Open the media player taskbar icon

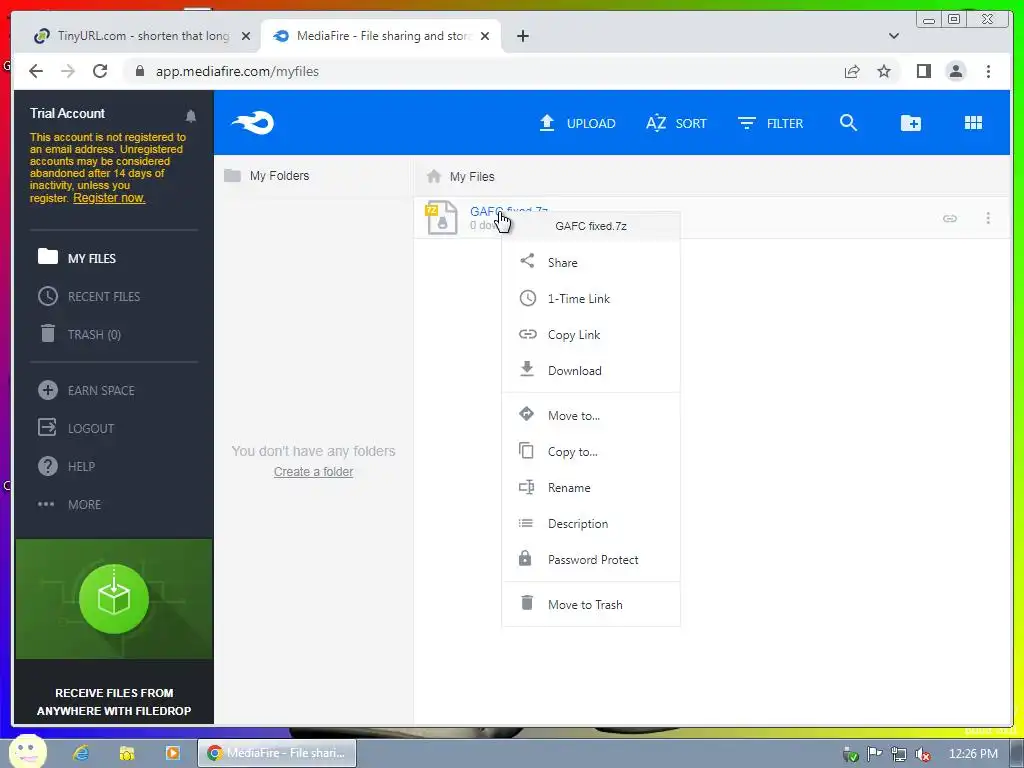point(173,753)
